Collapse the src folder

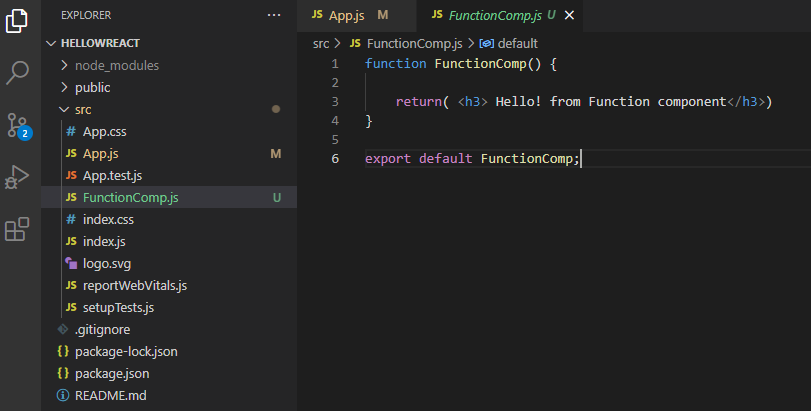click(x=82, y=109)
